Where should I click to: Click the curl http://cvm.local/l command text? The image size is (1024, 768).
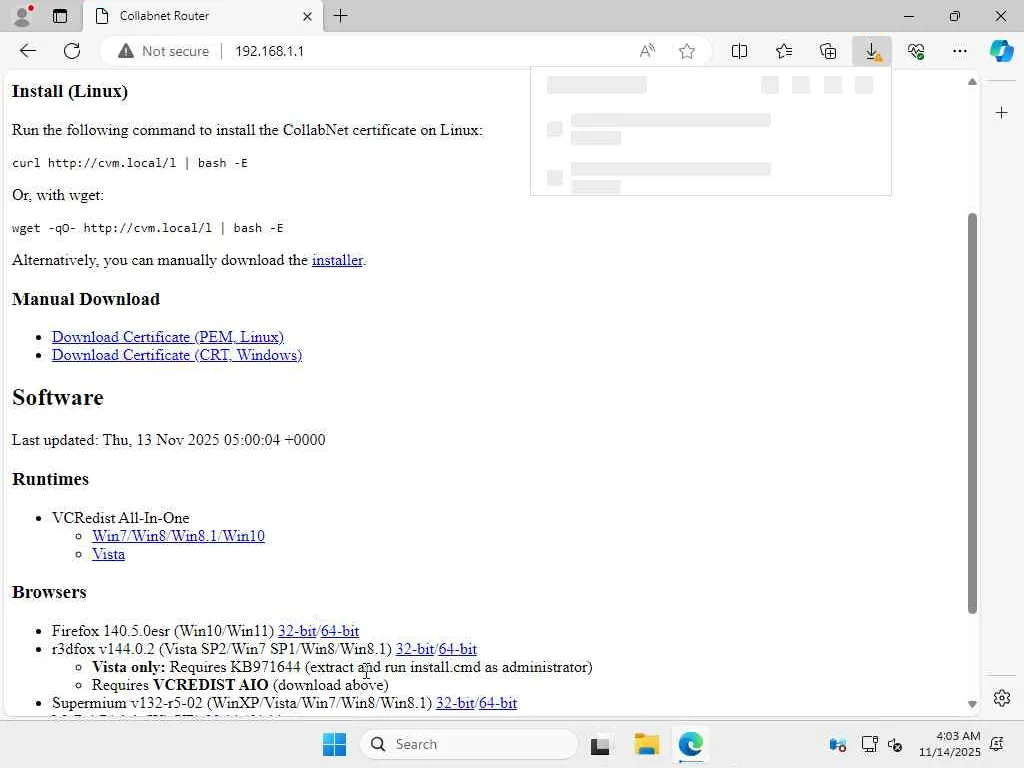[x=129, y=163]
